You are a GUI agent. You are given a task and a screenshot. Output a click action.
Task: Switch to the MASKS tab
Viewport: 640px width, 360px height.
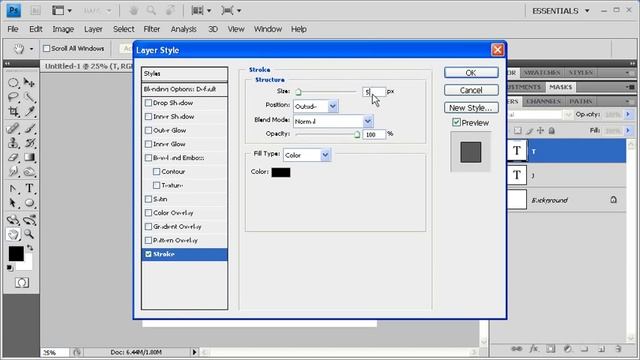560,87
